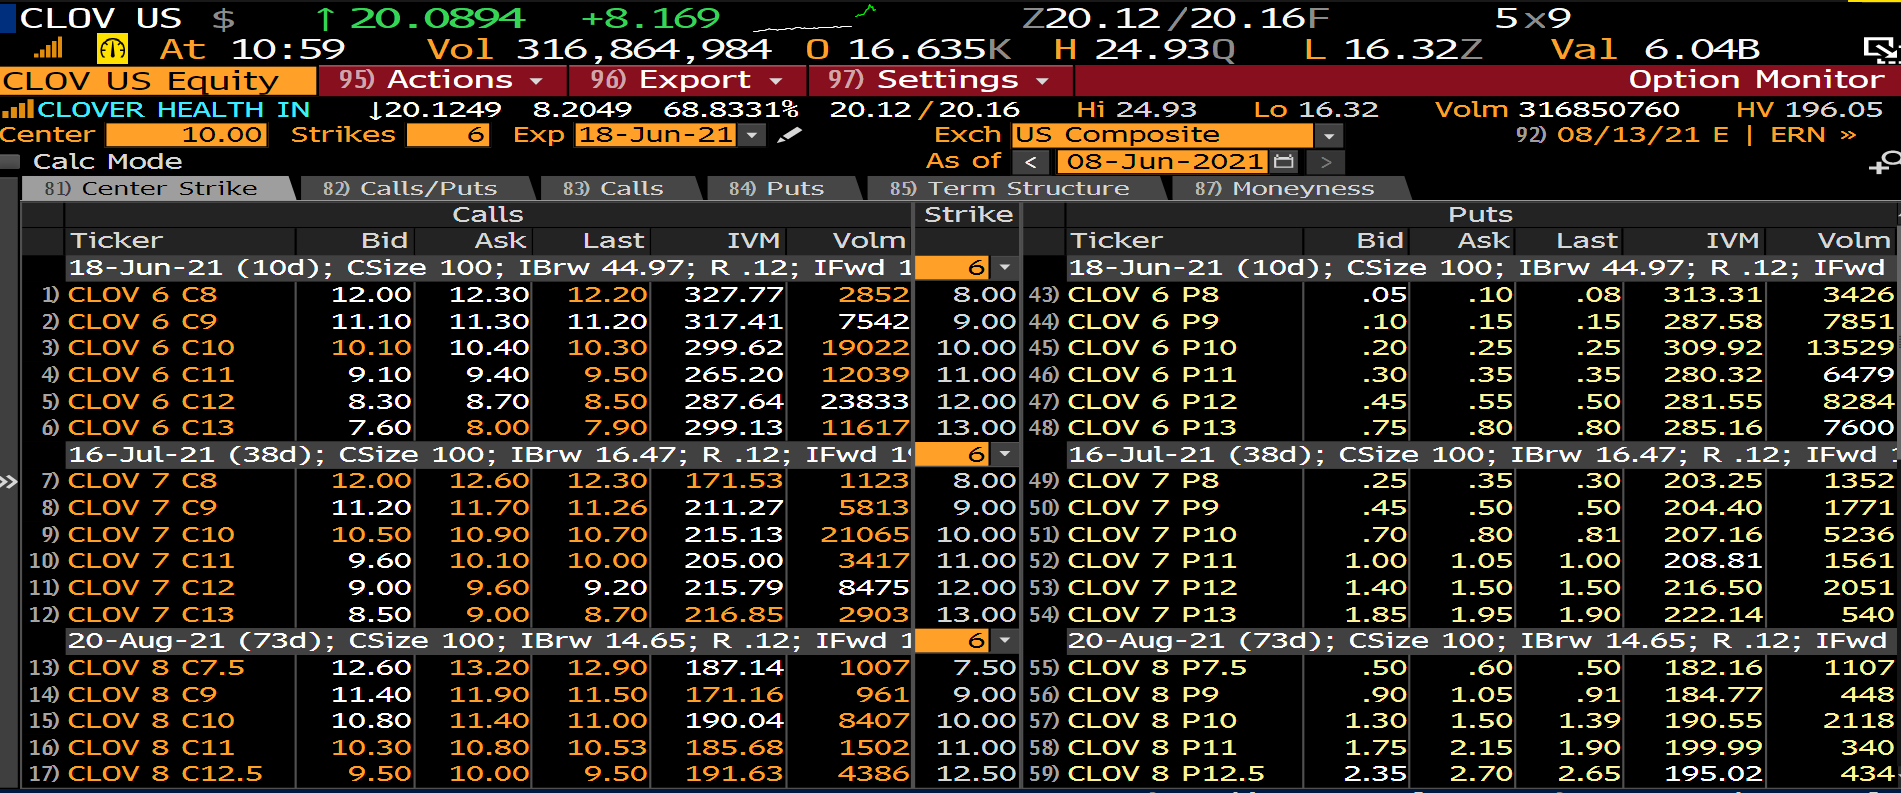Screen dimensions: 1901x793
Task: Open strikes dropdown for 16-Jul-21 group
Action: point(1004,455)
